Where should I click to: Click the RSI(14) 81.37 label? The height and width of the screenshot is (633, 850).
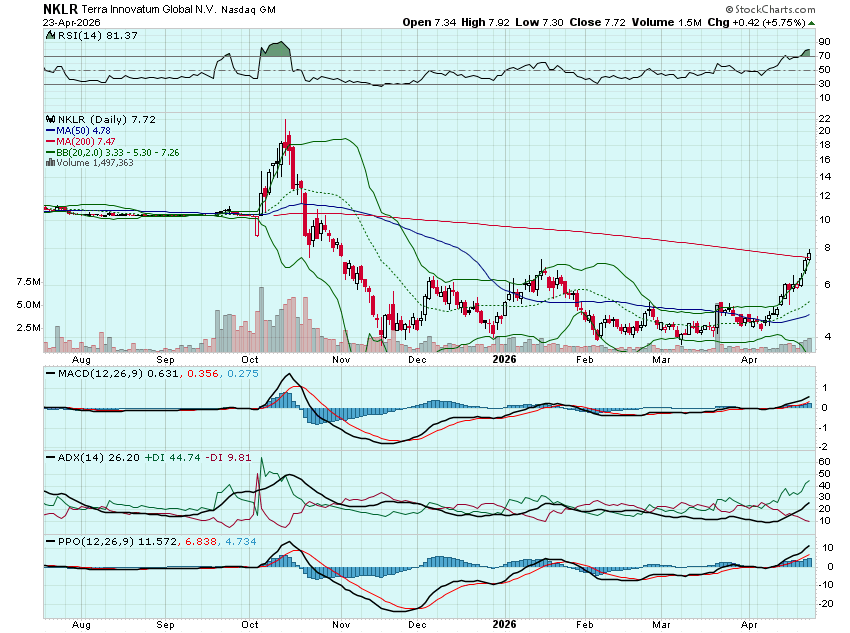click(98, 35)
